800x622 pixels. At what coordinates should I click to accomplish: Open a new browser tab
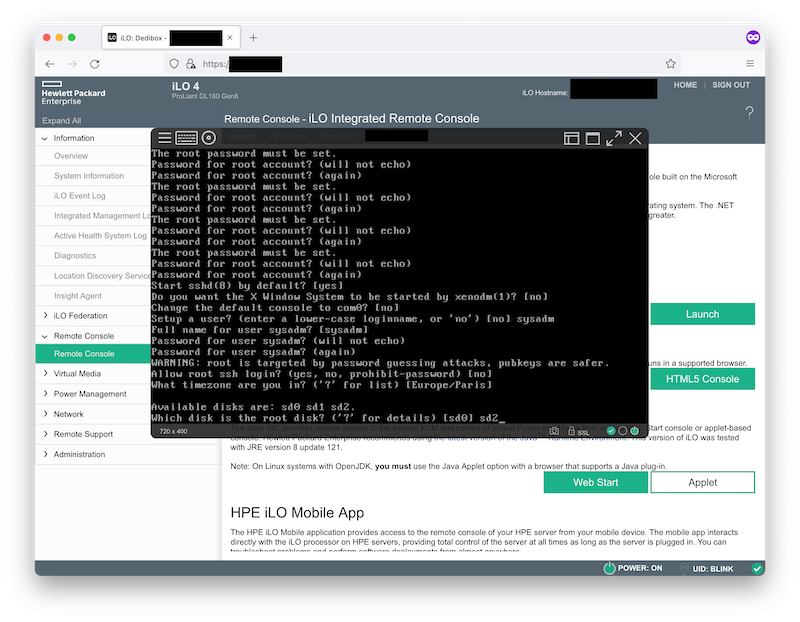tap(253, 38)
